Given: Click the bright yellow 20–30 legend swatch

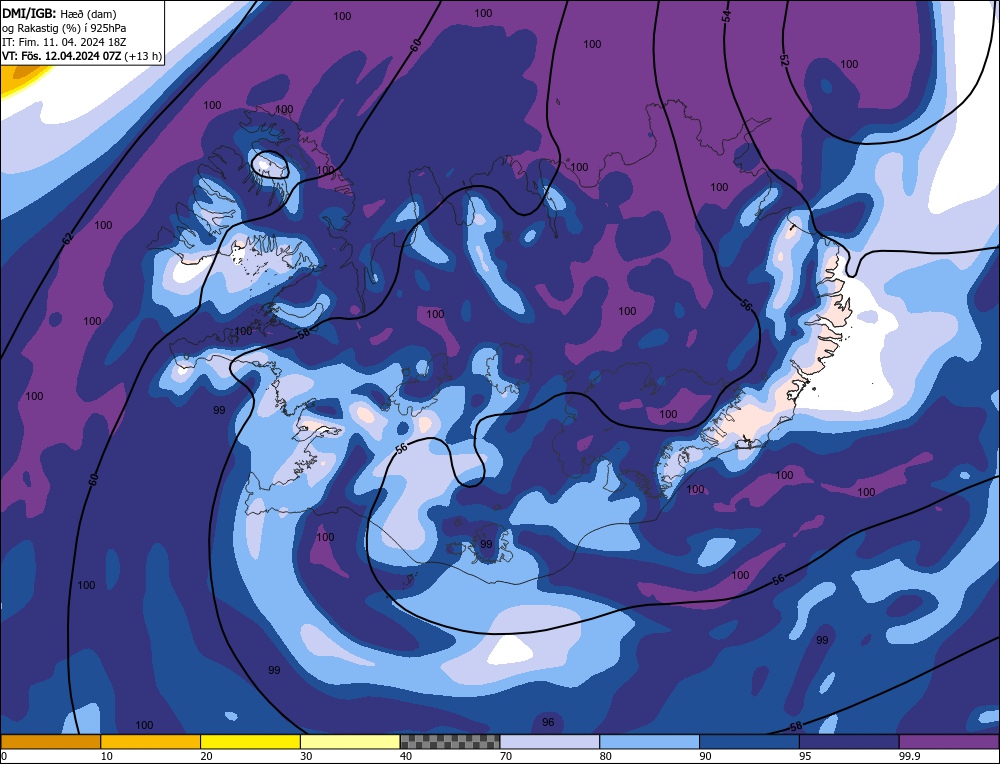Looking at the screenshot, I should pos(250,741).
